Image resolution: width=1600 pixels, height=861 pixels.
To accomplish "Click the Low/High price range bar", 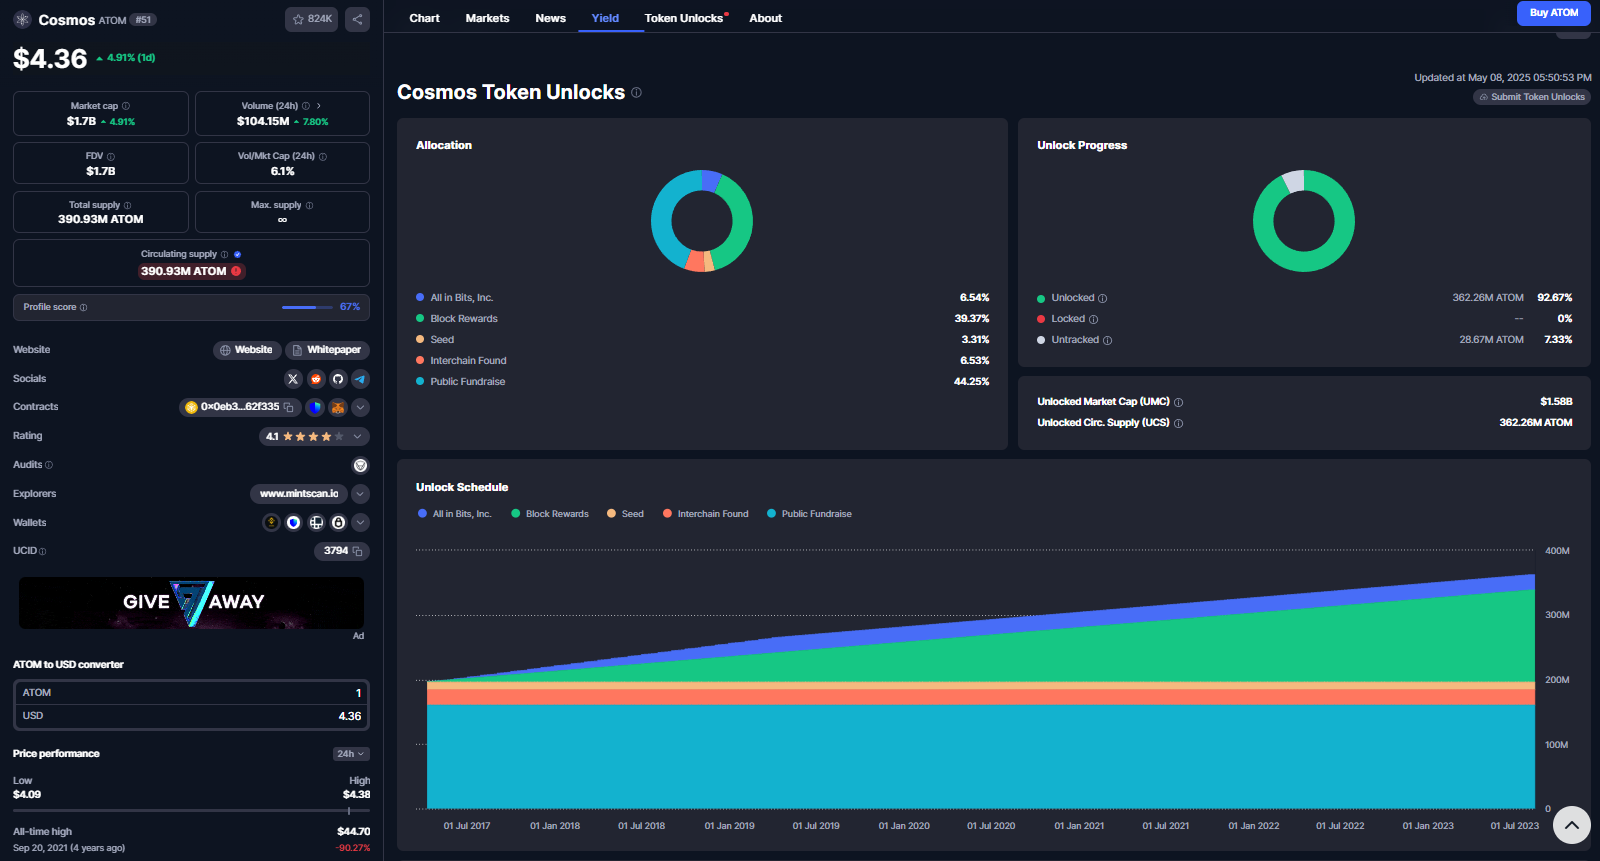I will pos(191,811).
